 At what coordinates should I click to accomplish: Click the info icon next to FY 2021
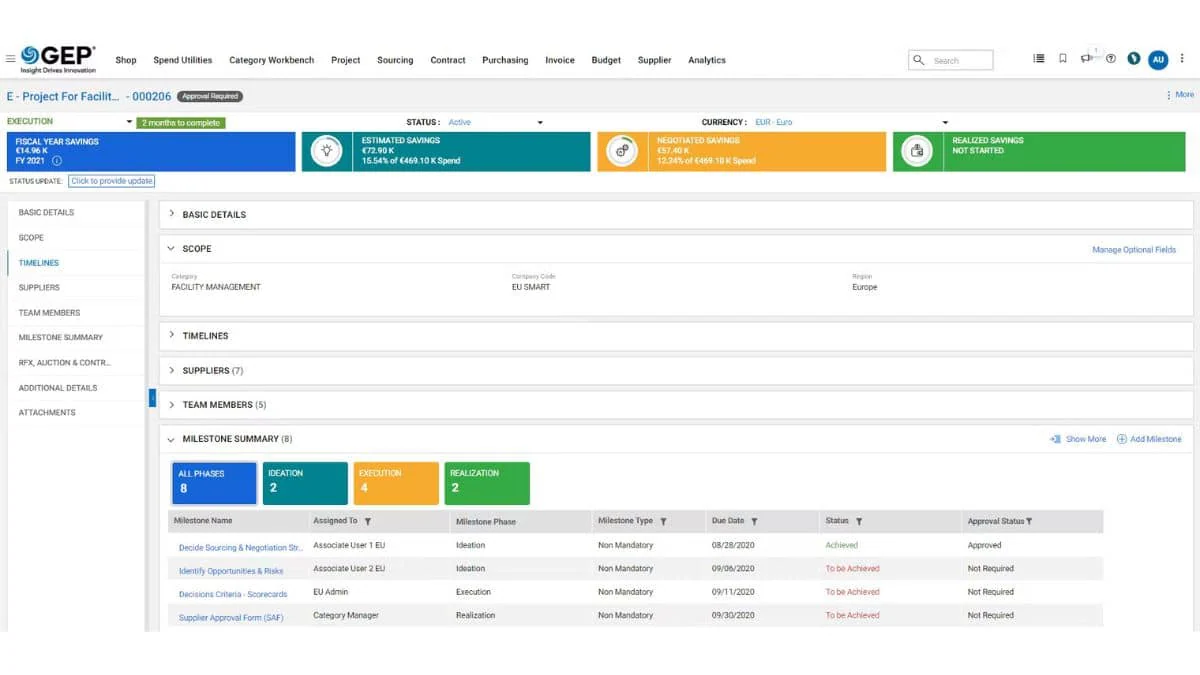pos(57,160)
